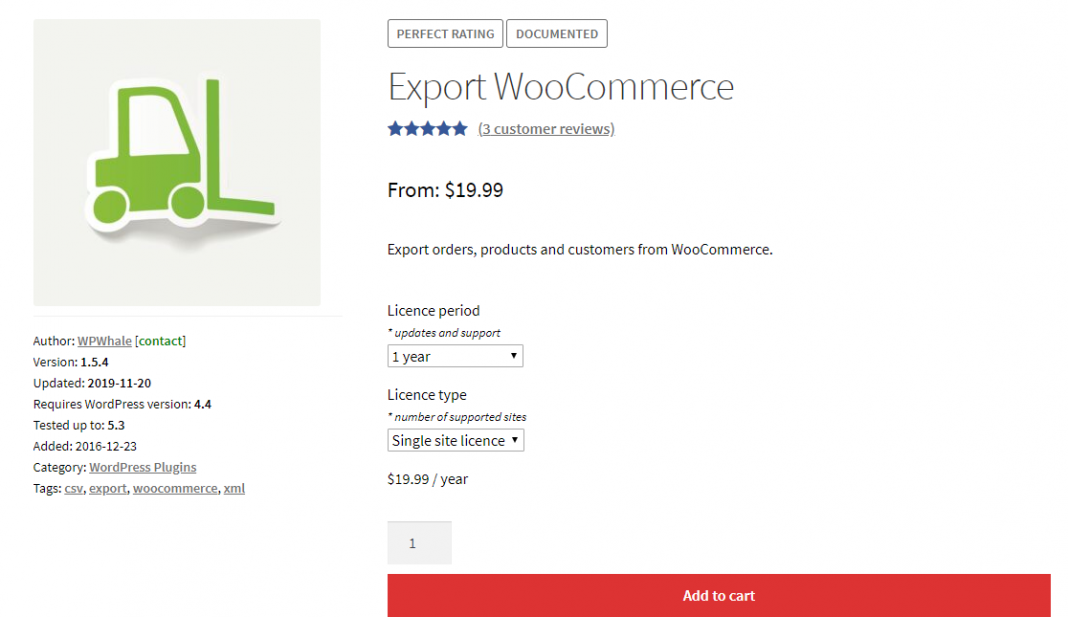Viewport: 1068px width, 617px height.
Task: Click the quantity input field
Action: 419,542
